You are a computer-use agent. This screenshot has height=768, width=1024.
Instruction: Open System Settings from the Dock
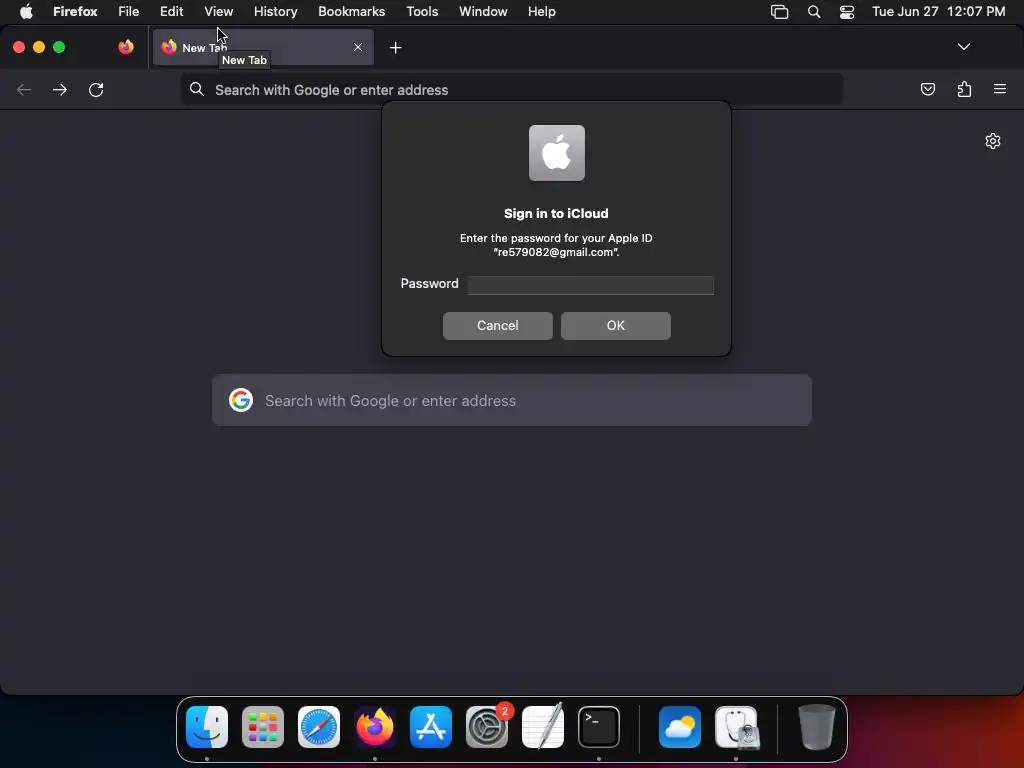487,727
